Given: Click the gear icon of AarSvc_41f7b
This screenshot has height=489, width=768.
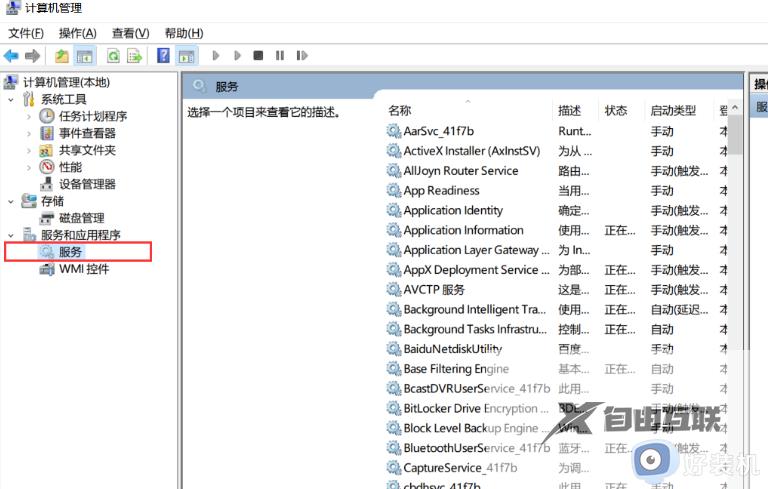Looking at the screenshot, I should tap(394, 131).
